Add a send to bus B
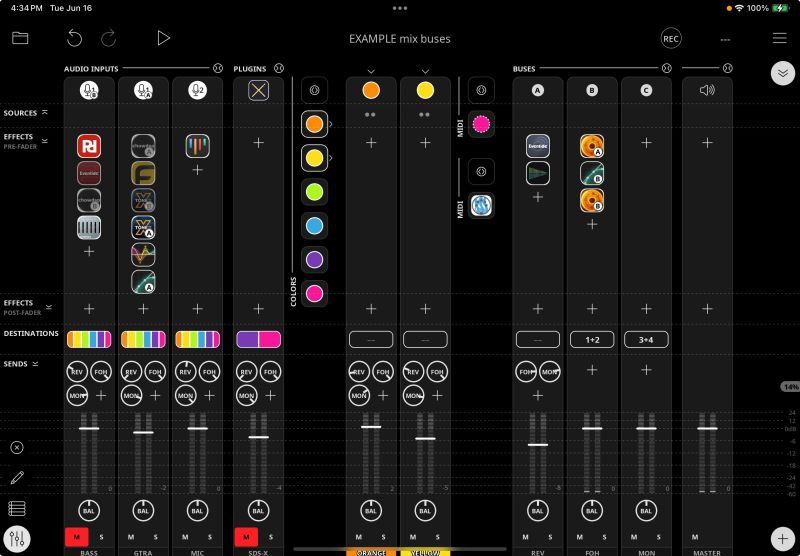800x556 pixels. [x=592, y=370]
